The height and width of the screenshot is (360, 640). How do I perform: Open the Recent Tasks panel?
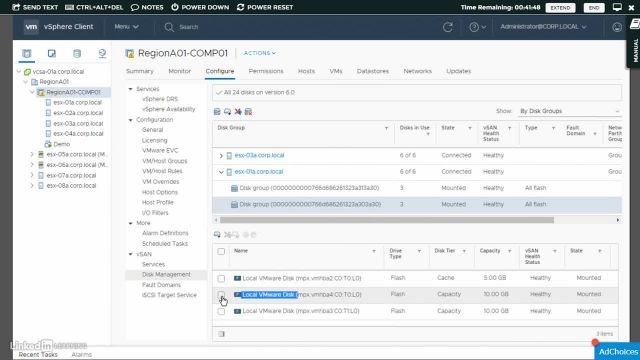coord(38,355)
